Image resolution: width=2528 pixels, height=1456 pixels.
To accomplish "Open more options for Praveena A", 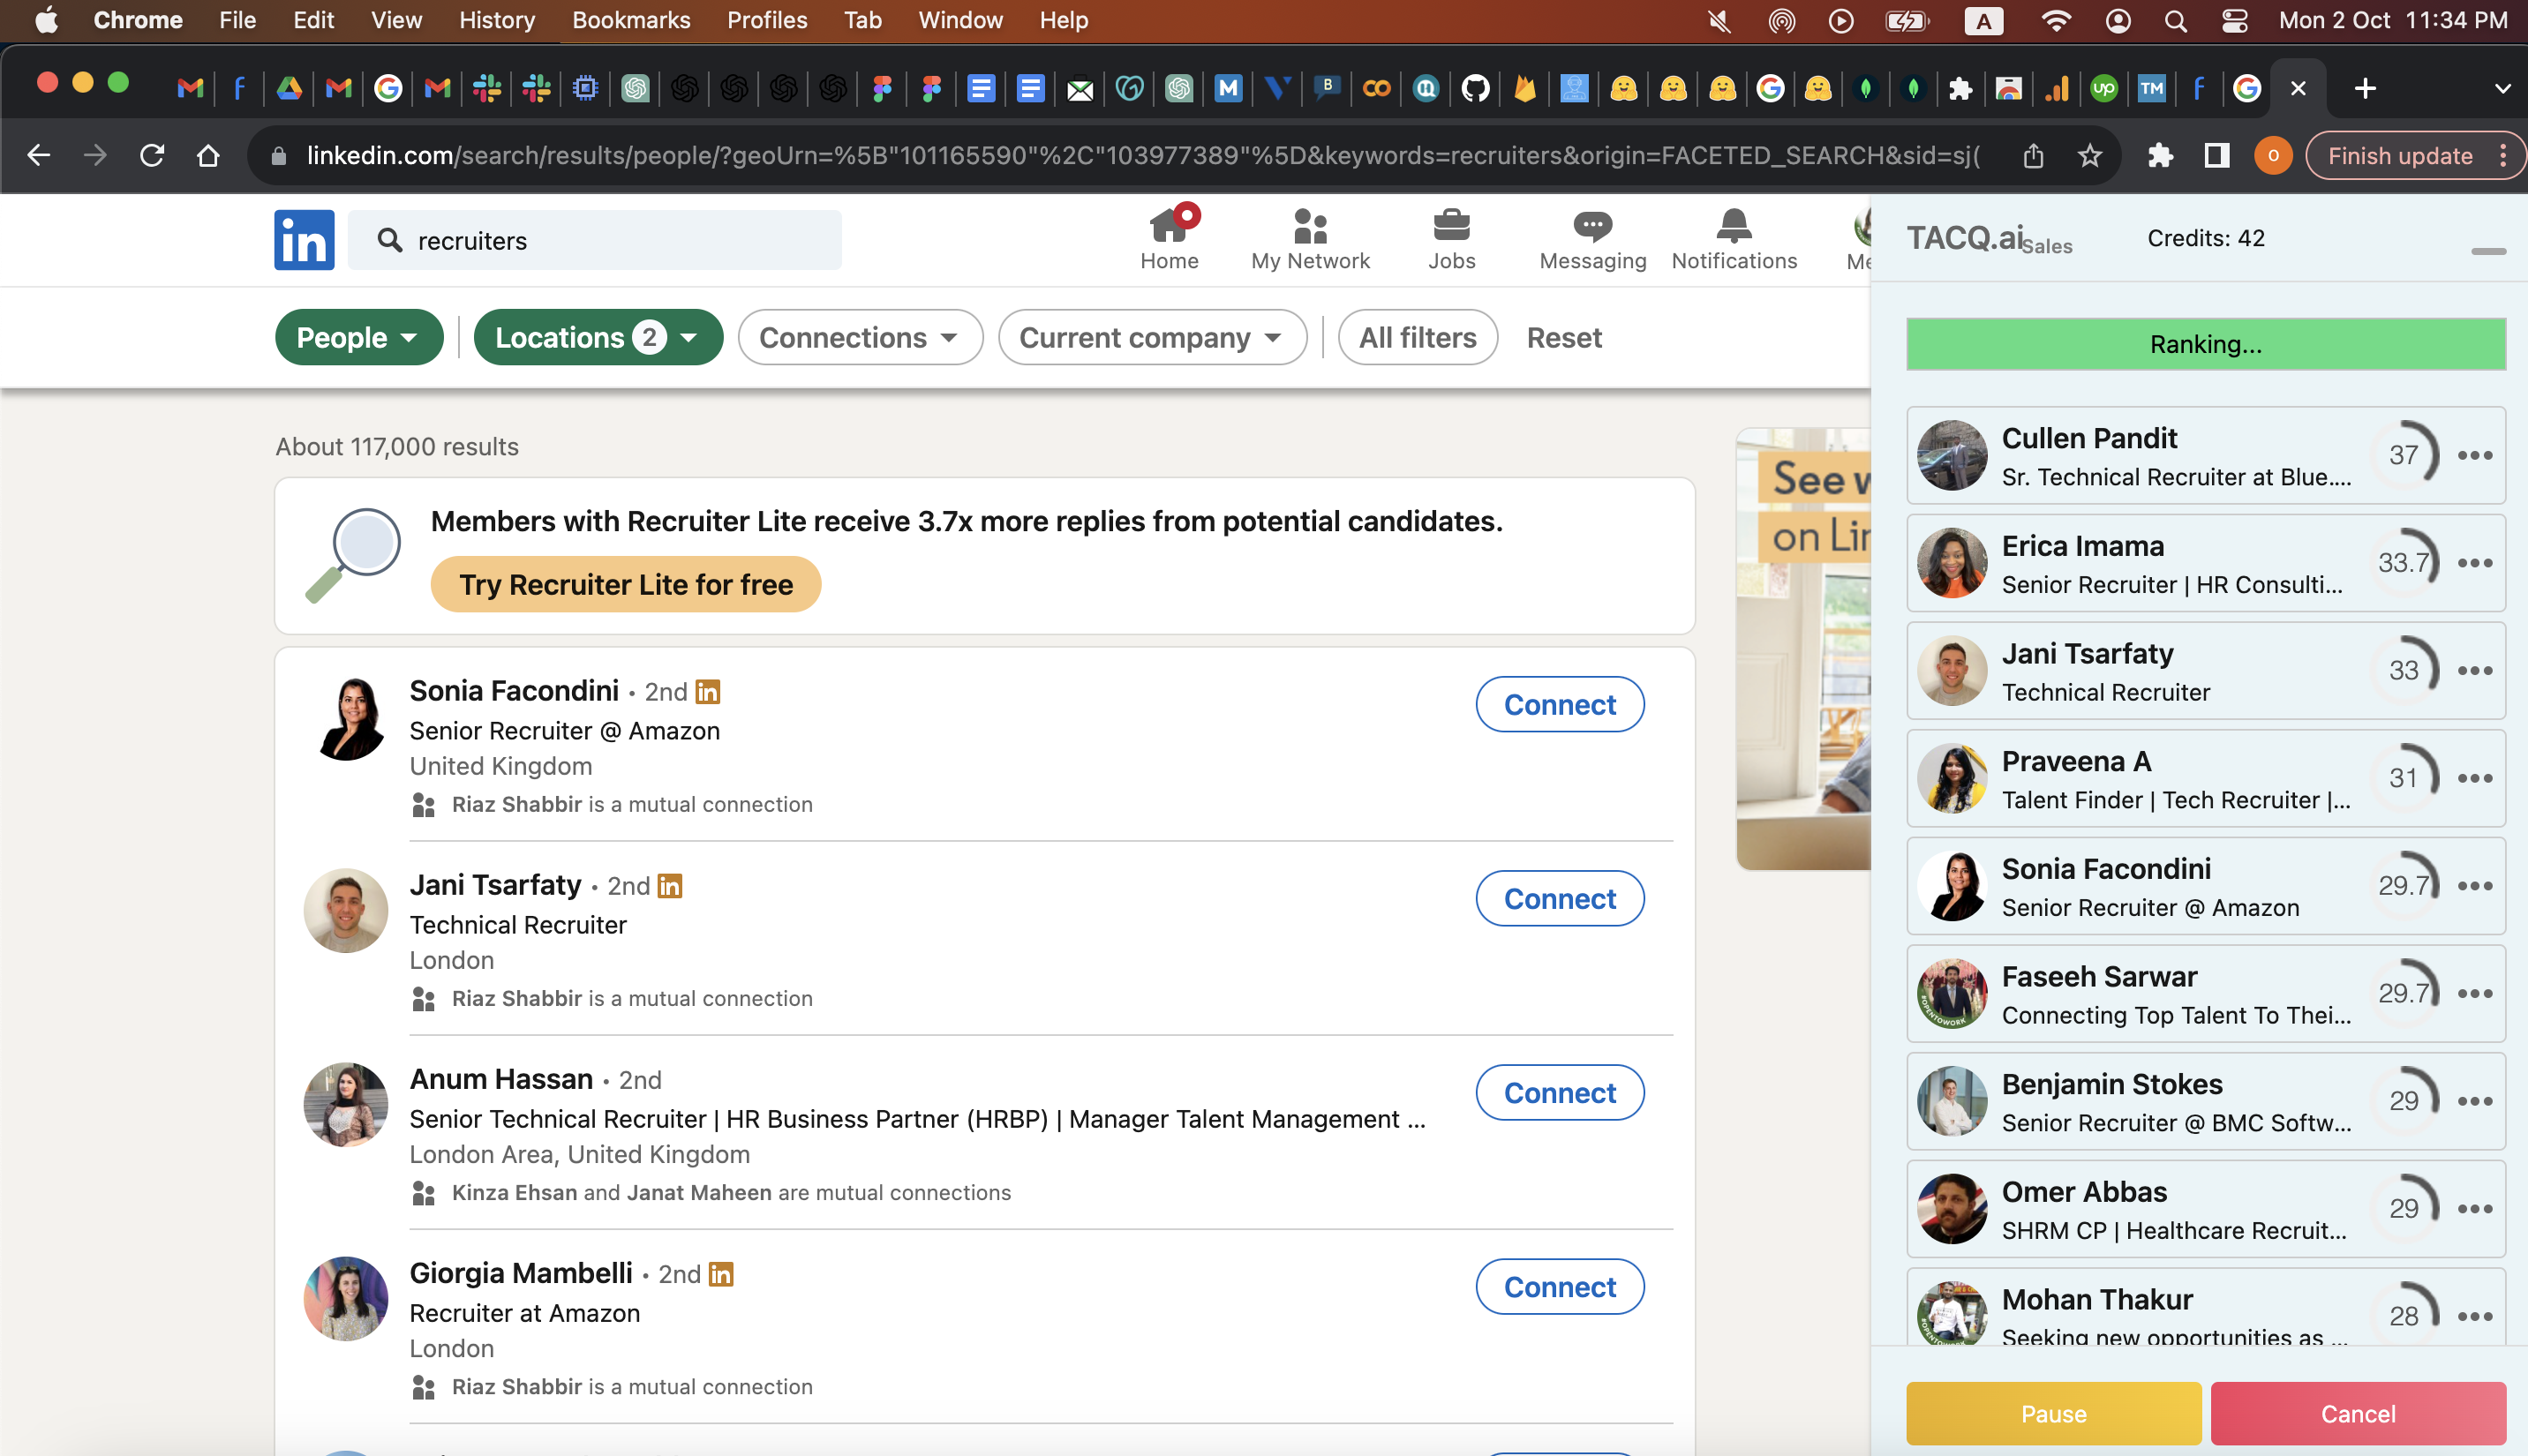I will [2474, 779].
